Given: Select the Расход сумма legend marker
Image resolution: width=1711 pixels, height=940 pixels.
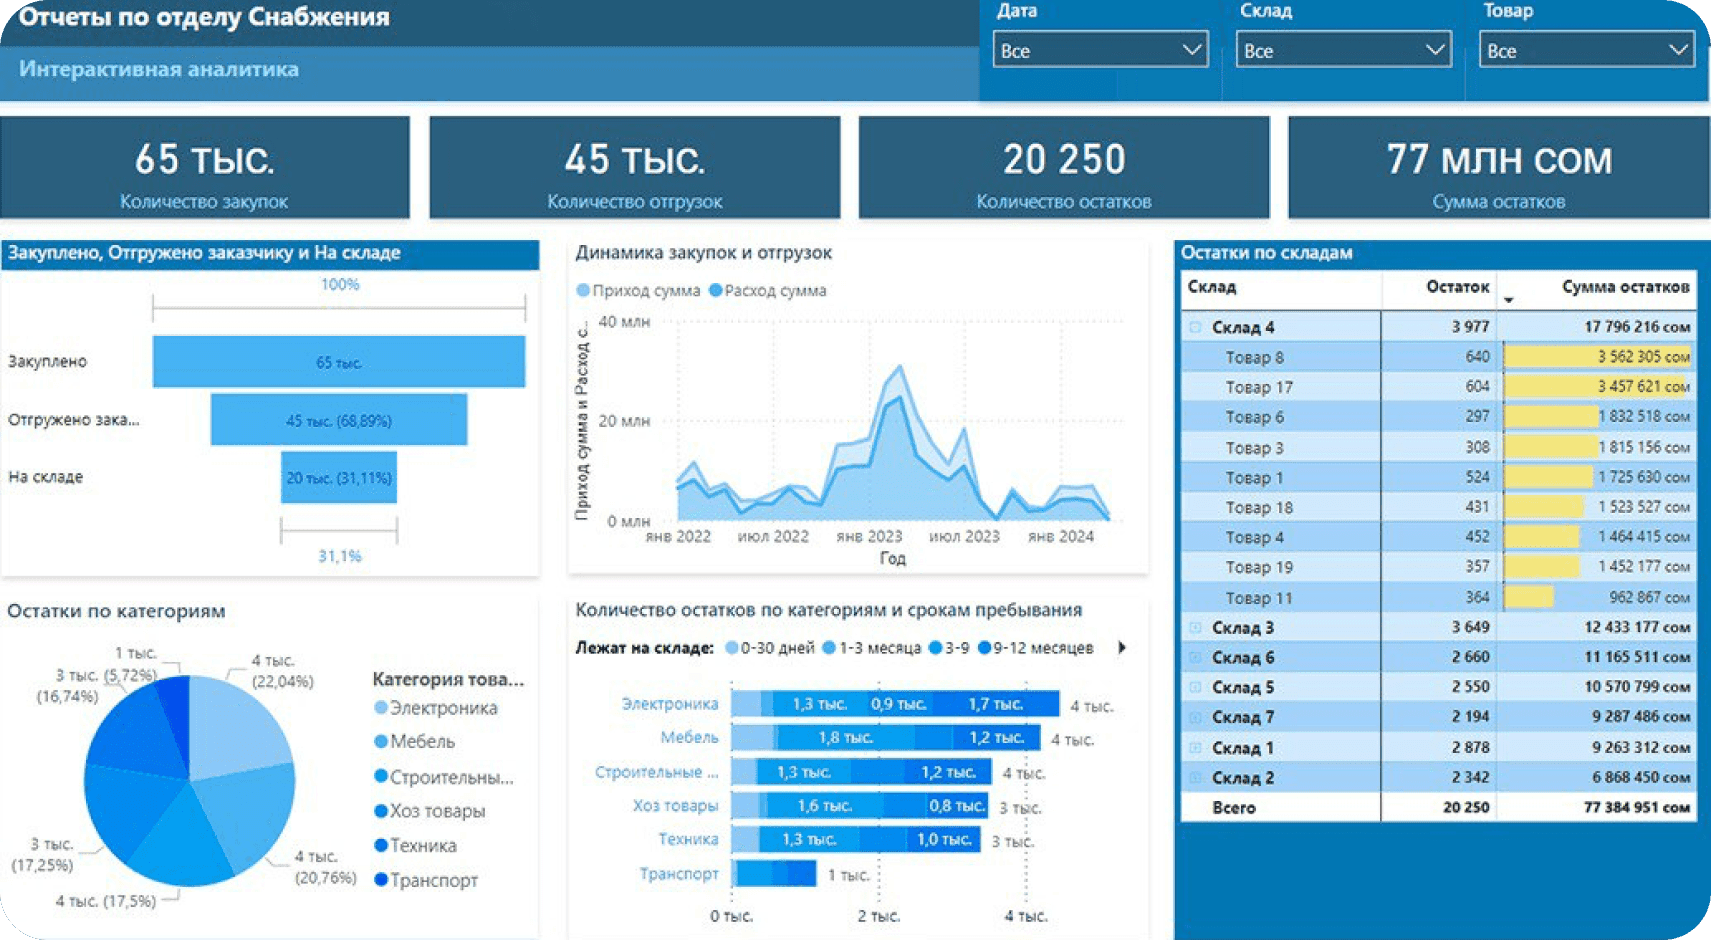Looking at the screenshot, I should (x=715, y=291).
